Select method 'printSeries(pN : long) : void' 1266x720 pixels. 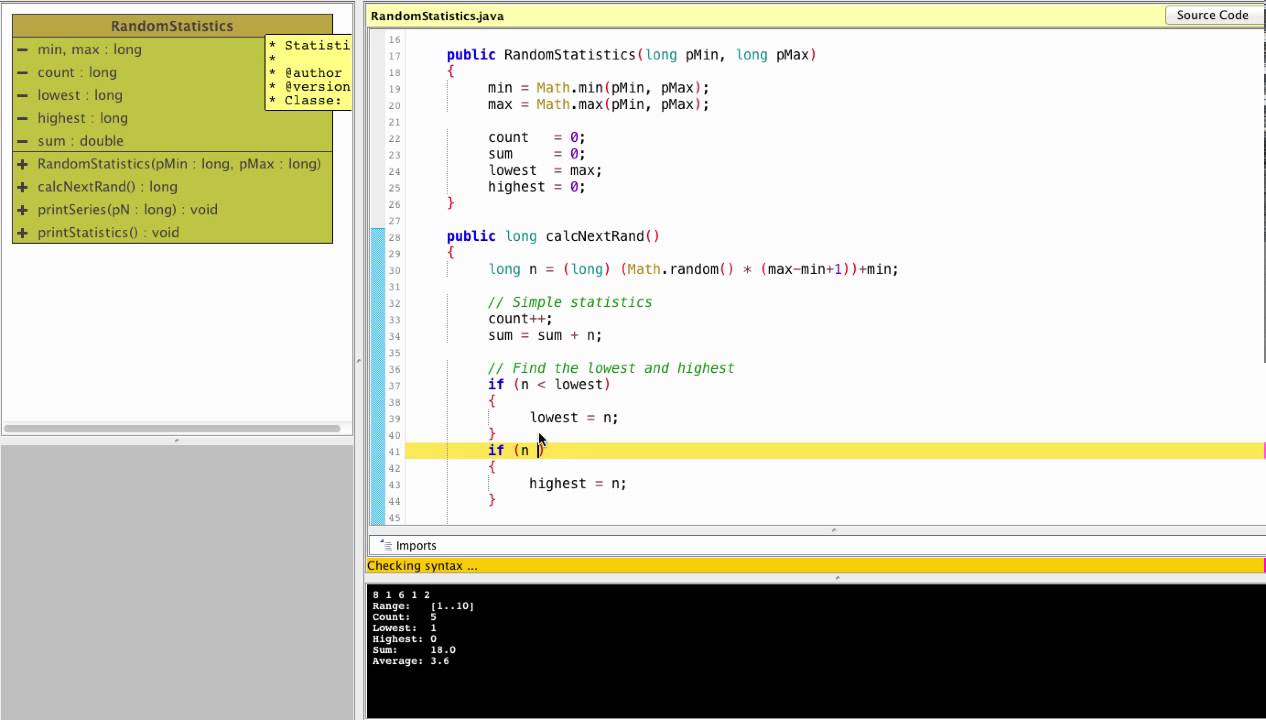click(x=127, y=210)
